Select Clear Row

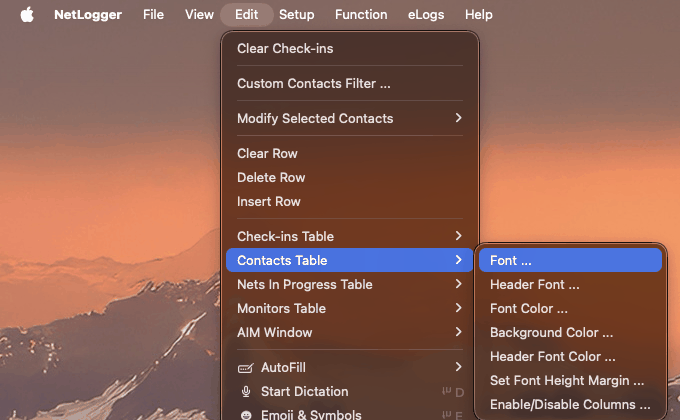click(350, 154)
